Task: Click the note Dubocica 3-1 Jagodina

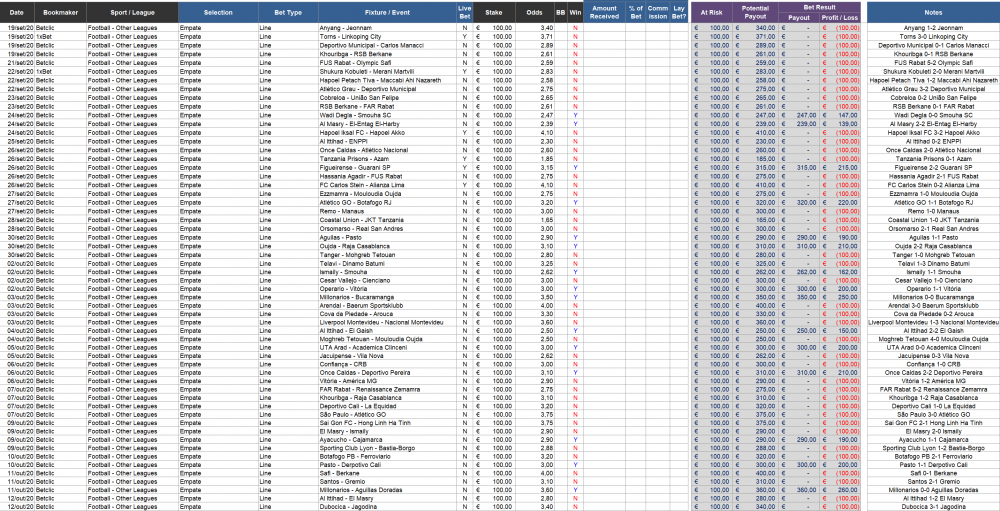Action: pos(933,507)
